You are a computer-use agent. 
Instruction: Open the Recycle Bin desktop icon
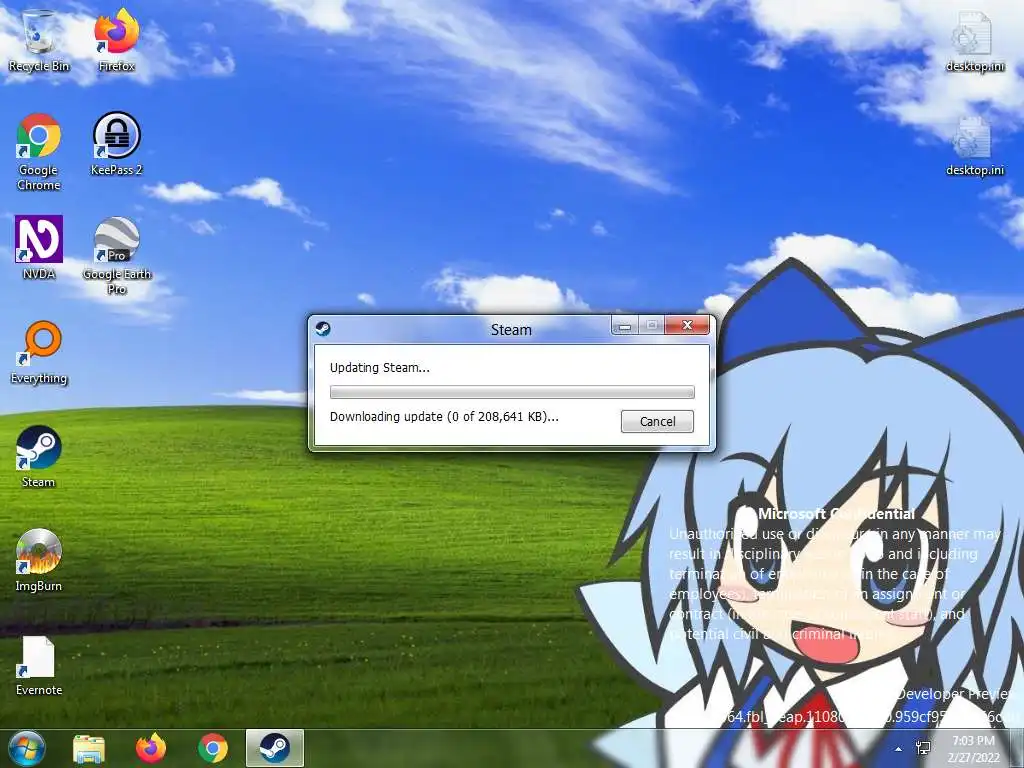39,40
